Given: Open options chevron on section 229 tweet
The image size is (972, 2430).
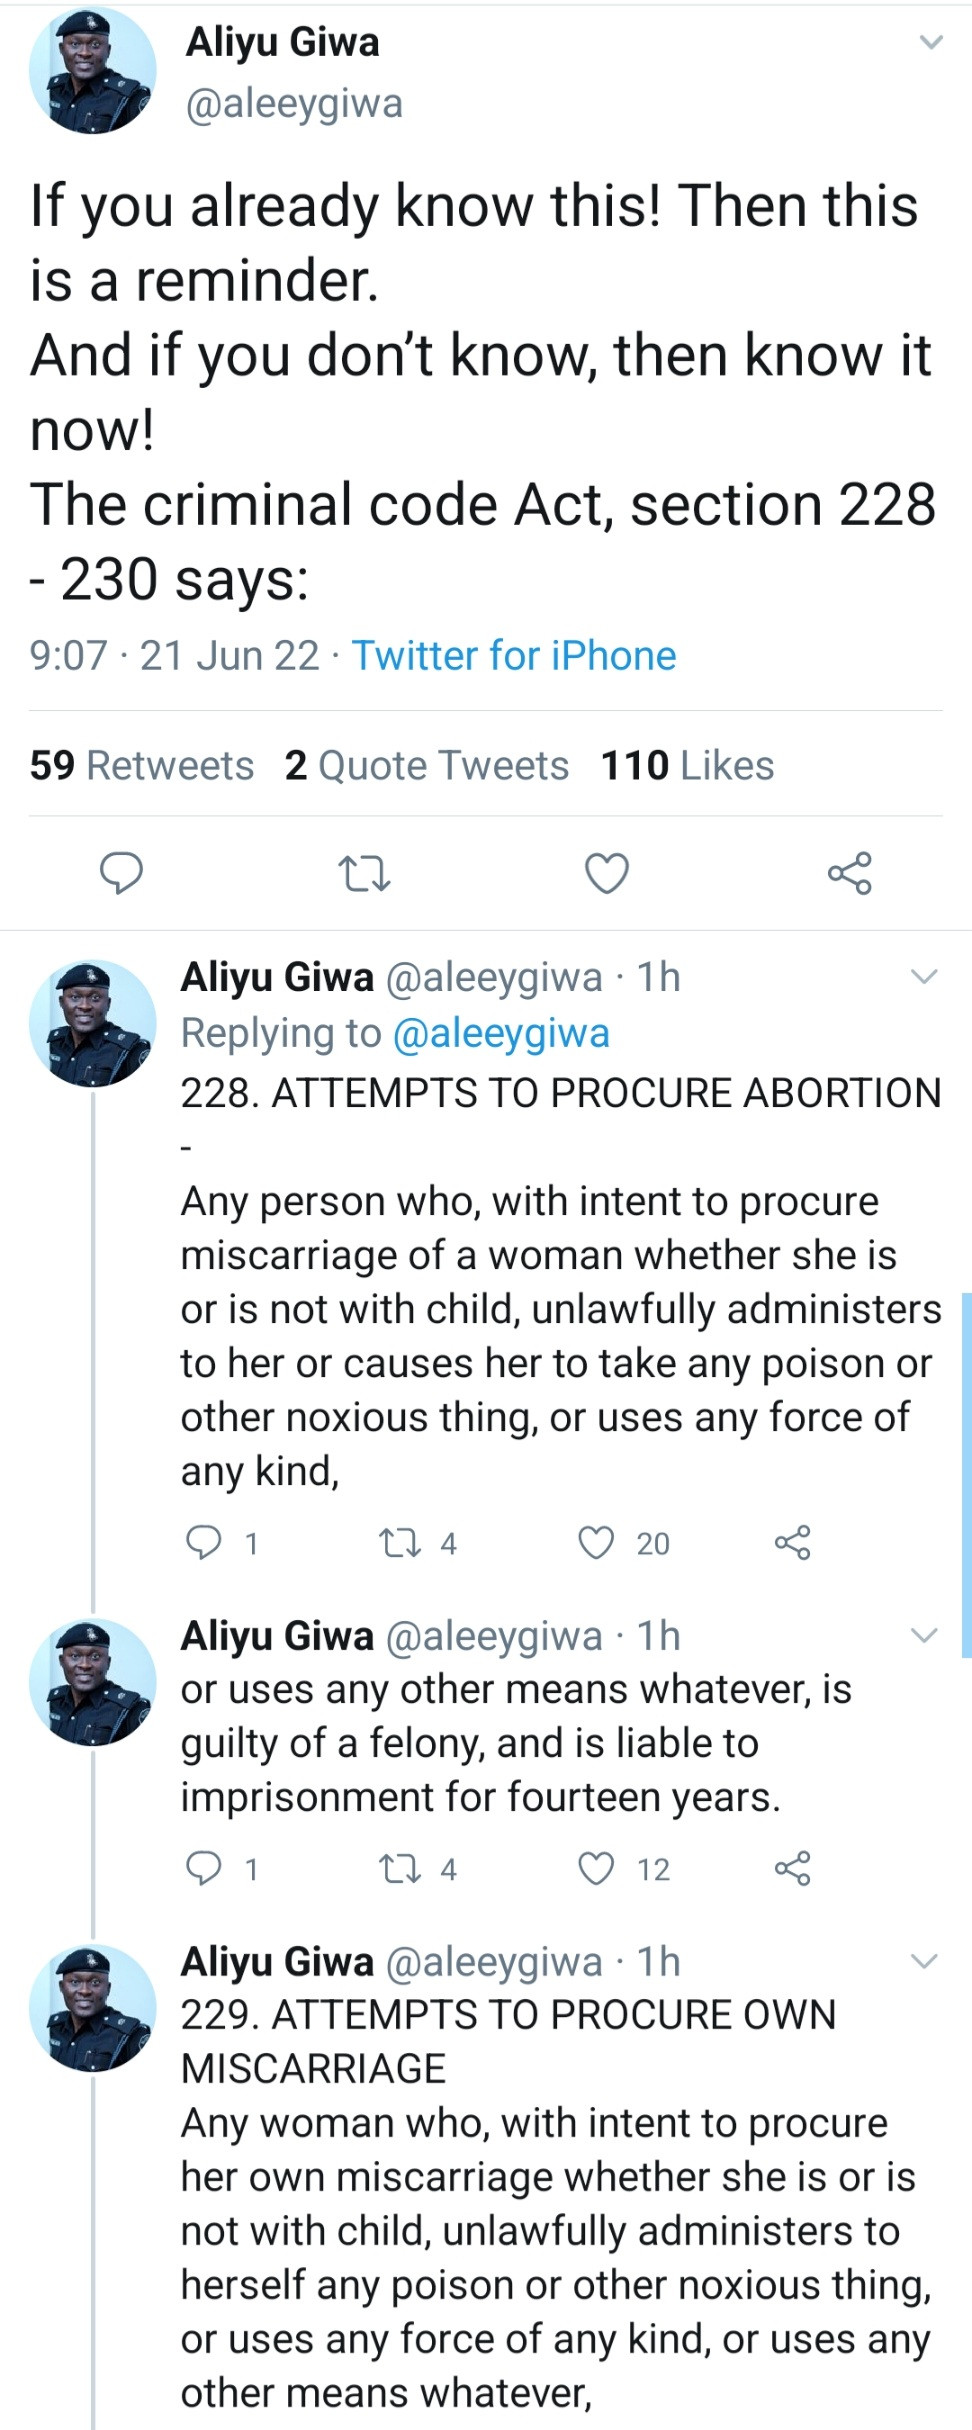Looking at the screenshot, I should tap(925, 1962).
